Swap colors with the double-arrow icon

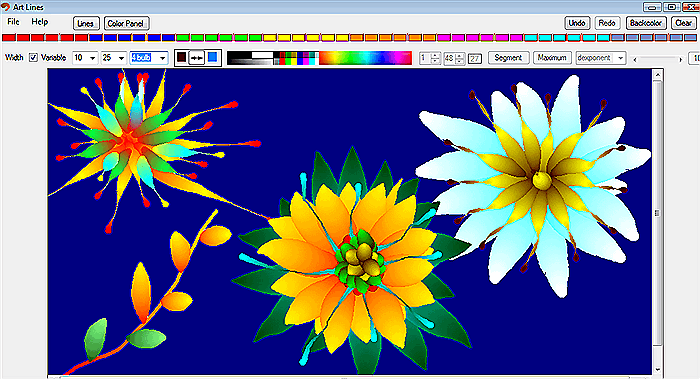pos(196,58)
